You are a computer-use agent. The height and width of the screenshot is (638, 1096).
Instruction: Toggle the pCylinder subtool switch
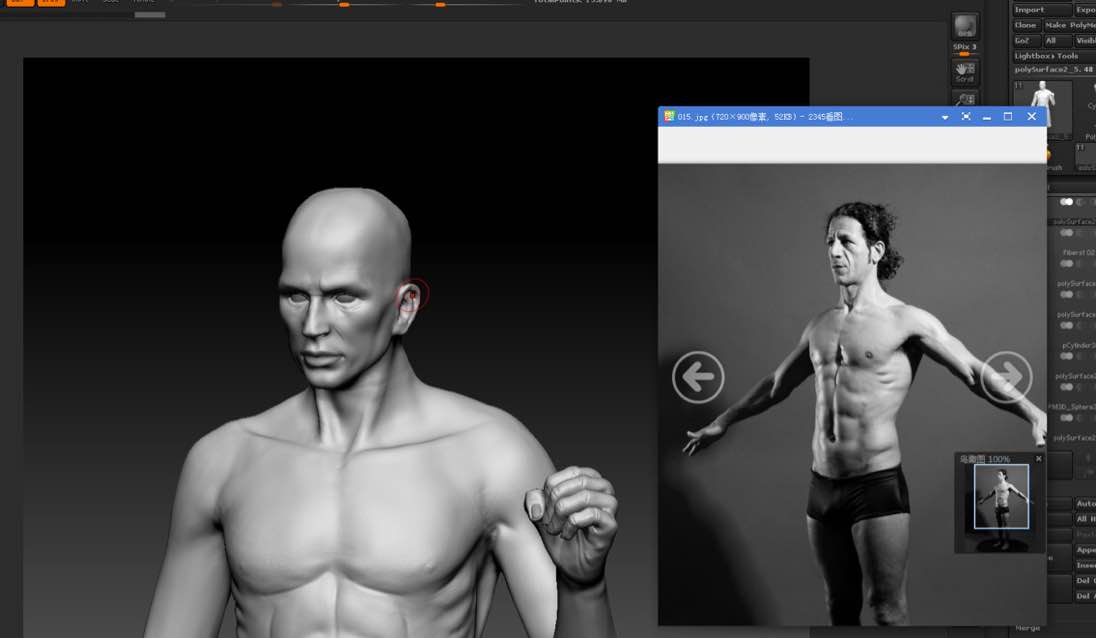click(1067, 356)
